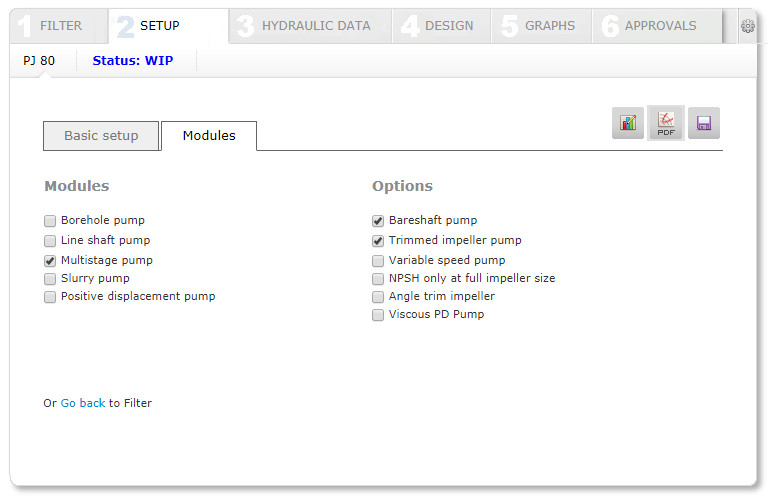The width and height of the screenshot is (768, 496).
Task: Select the Slurry pump checkbox
Action: tap(50, 279)
